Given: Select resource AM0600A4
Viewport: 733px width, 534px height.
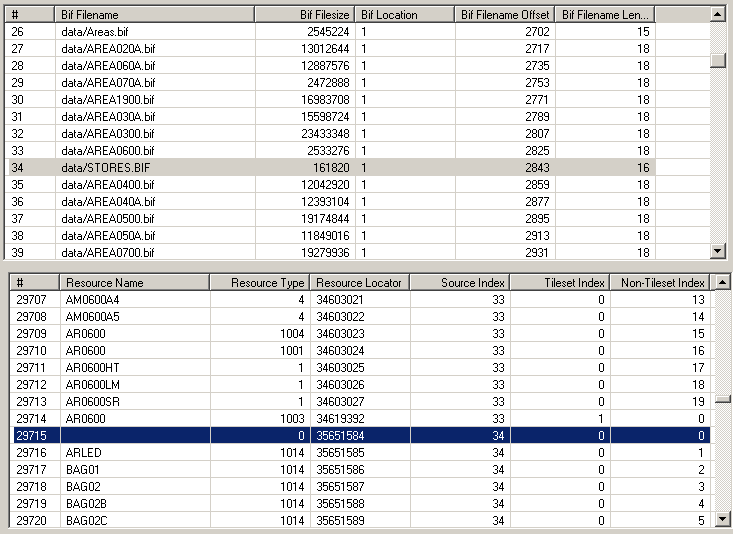Looking at the screenshot, I should pyautogui.click(x=360, y=300).
